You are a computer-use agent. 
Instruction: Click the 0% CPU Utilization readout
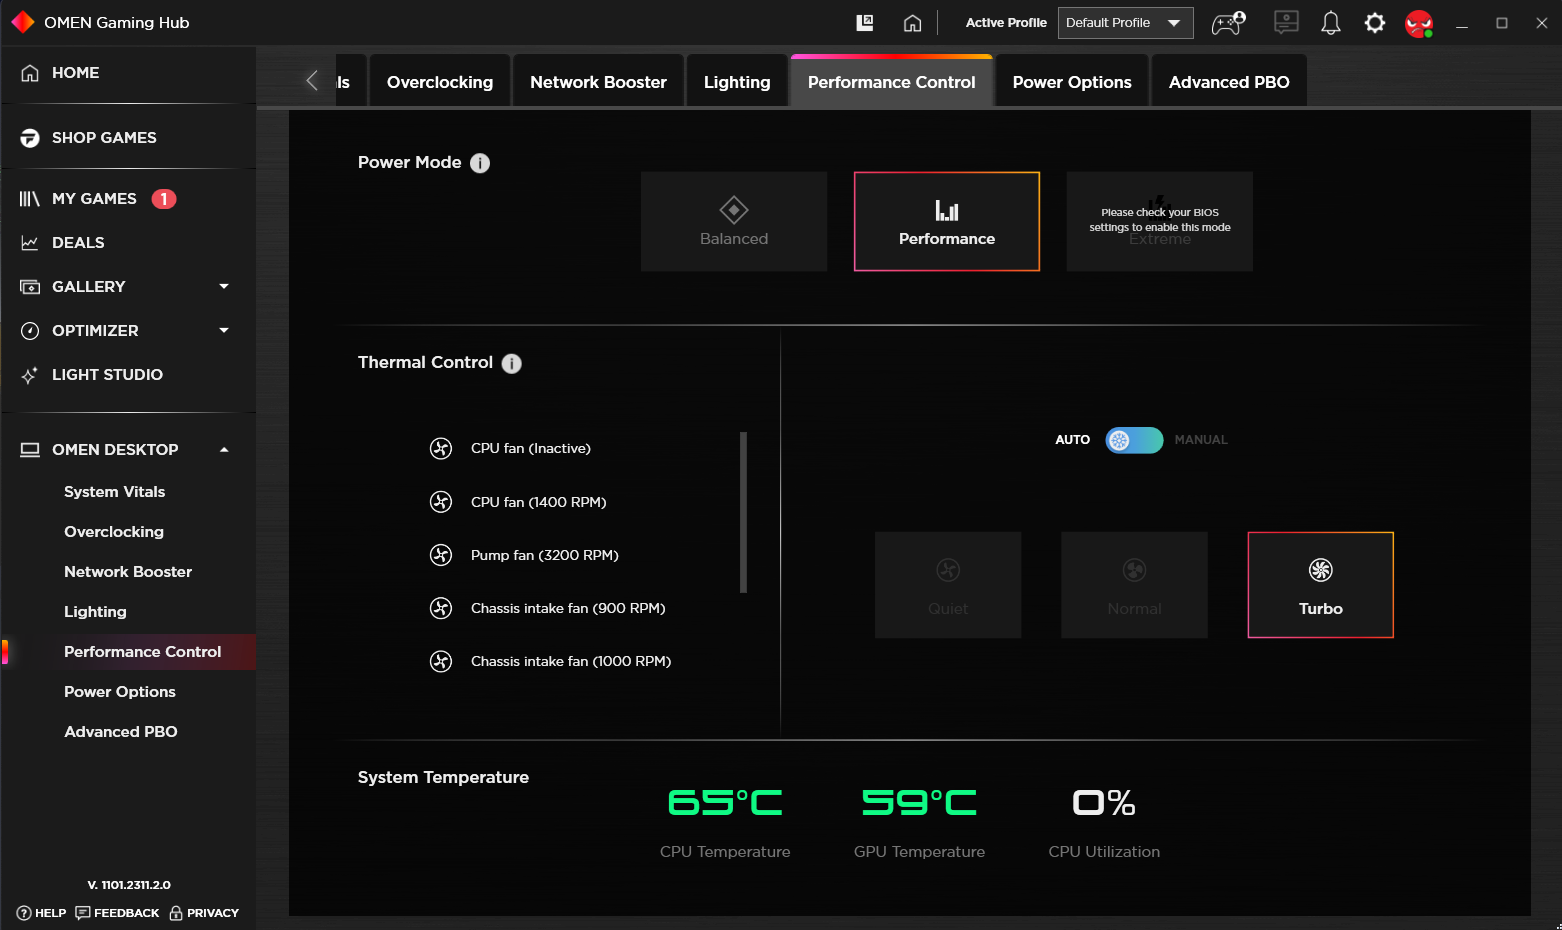tap(1104, 802)
